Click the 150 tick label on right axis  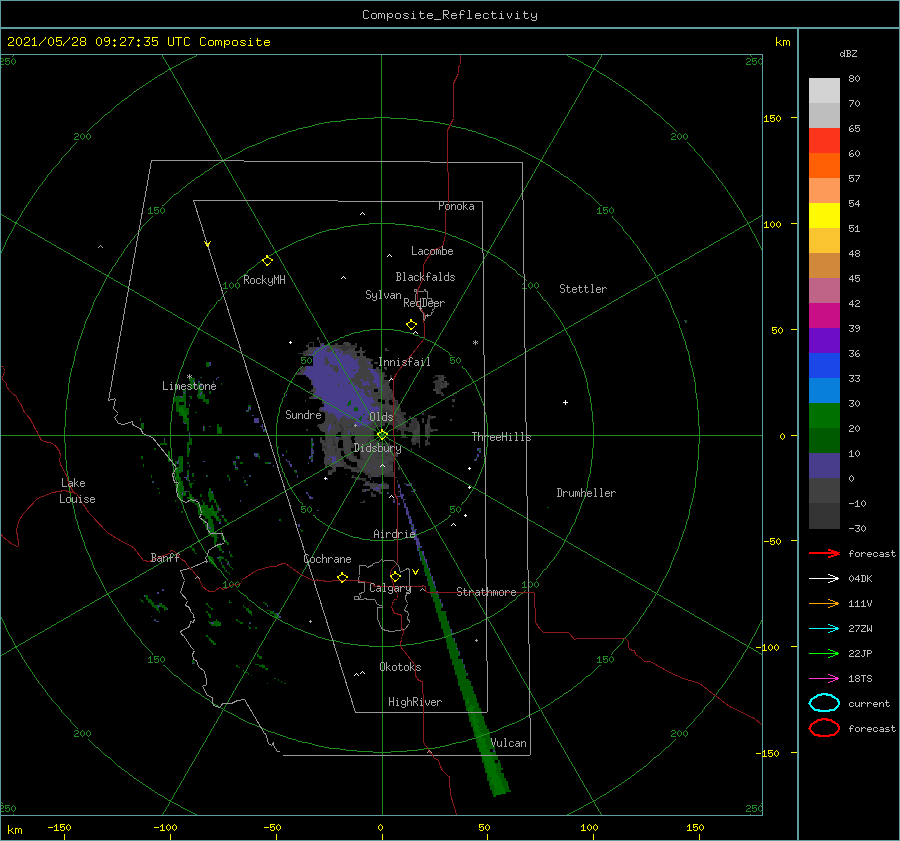(772, 118)
